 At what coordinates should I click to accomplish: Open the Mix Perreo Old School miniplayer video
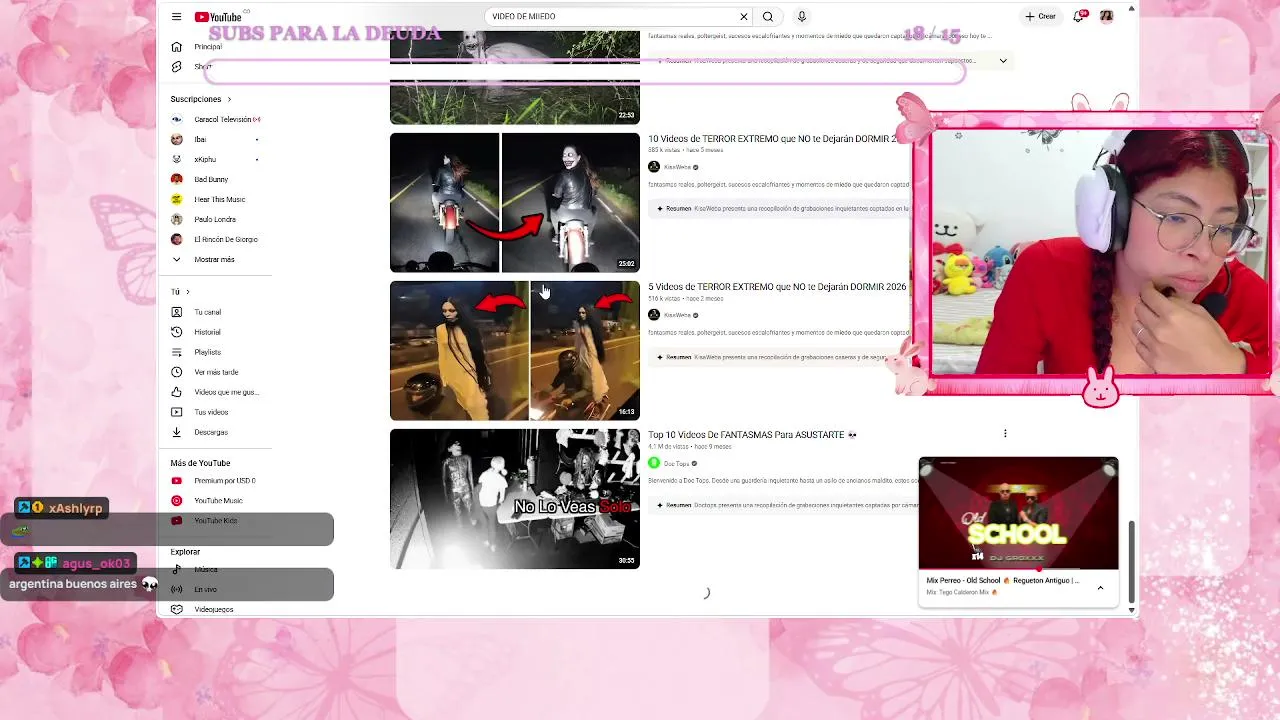(1018, 514)
